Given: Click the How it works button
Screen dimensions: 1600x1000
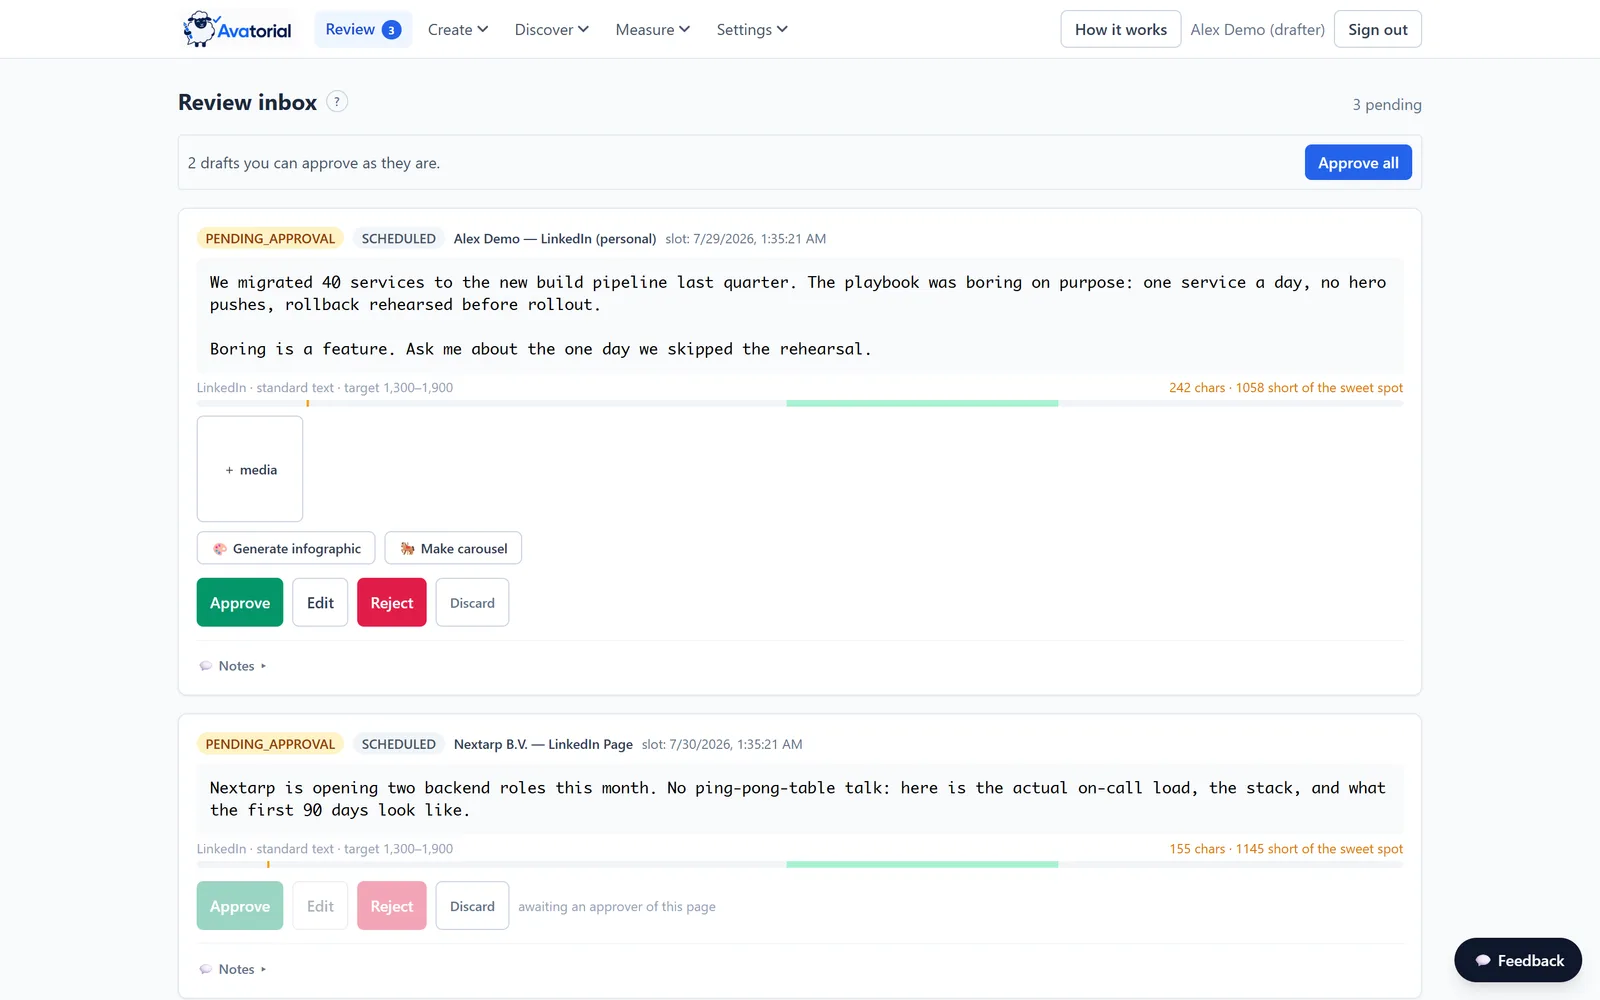Looking at the screenshot, I should [x=1121, y=30].
